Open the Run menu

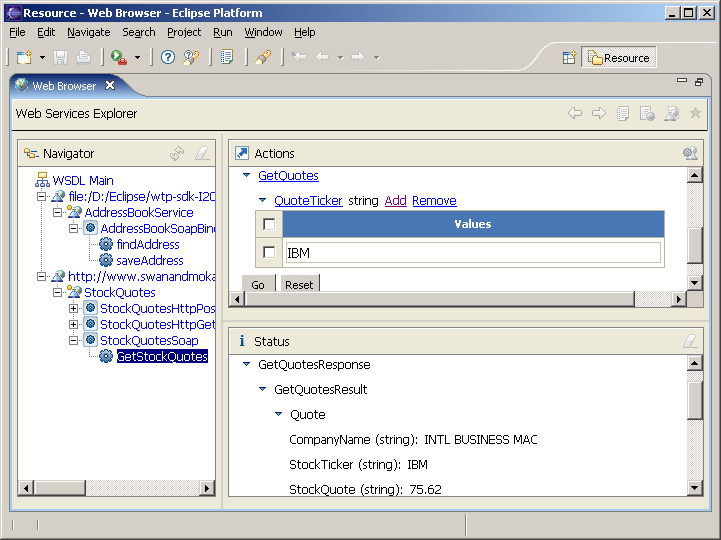tap(223, 32)
